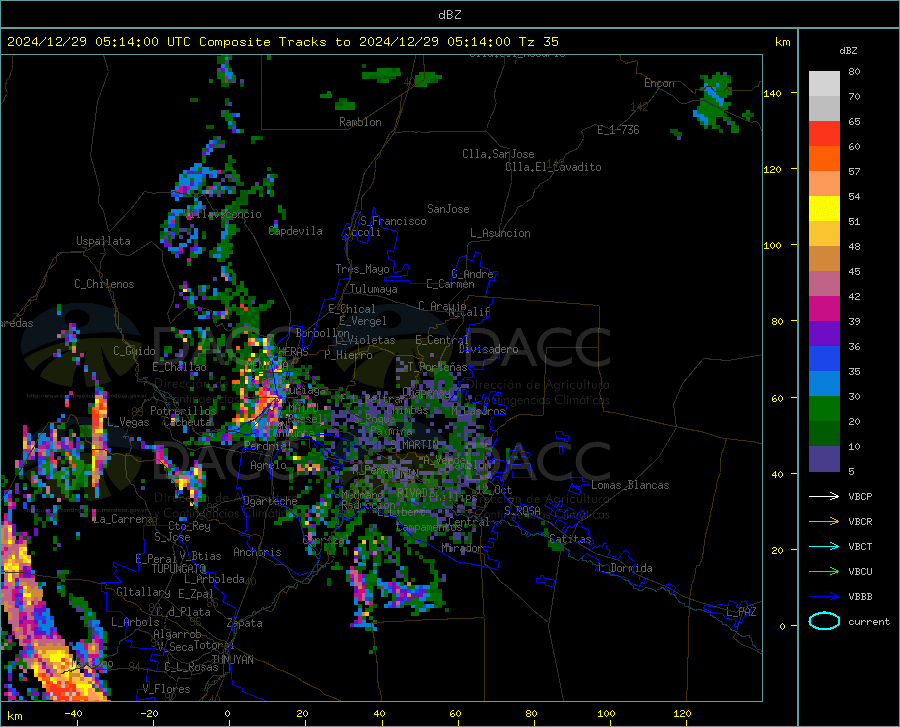Click the 'Tz 35' threshold text
The image size is (900, 727).
point(538,42)
